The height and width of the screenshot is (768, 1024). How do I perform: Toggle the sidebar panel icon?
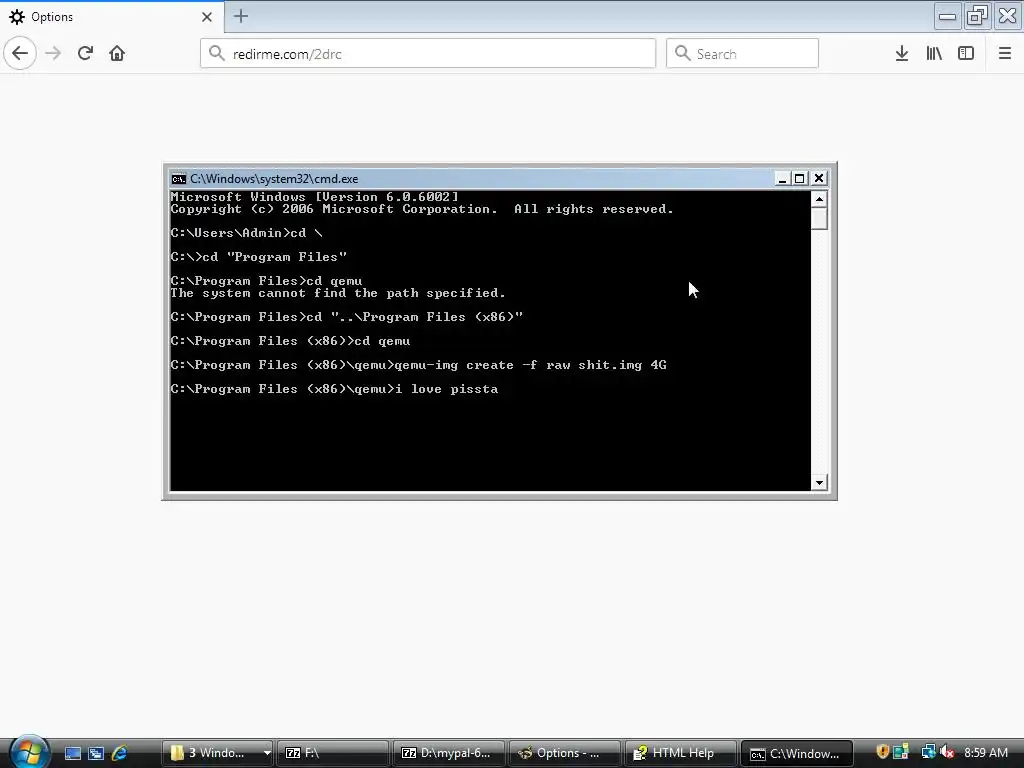click(966, 54)
